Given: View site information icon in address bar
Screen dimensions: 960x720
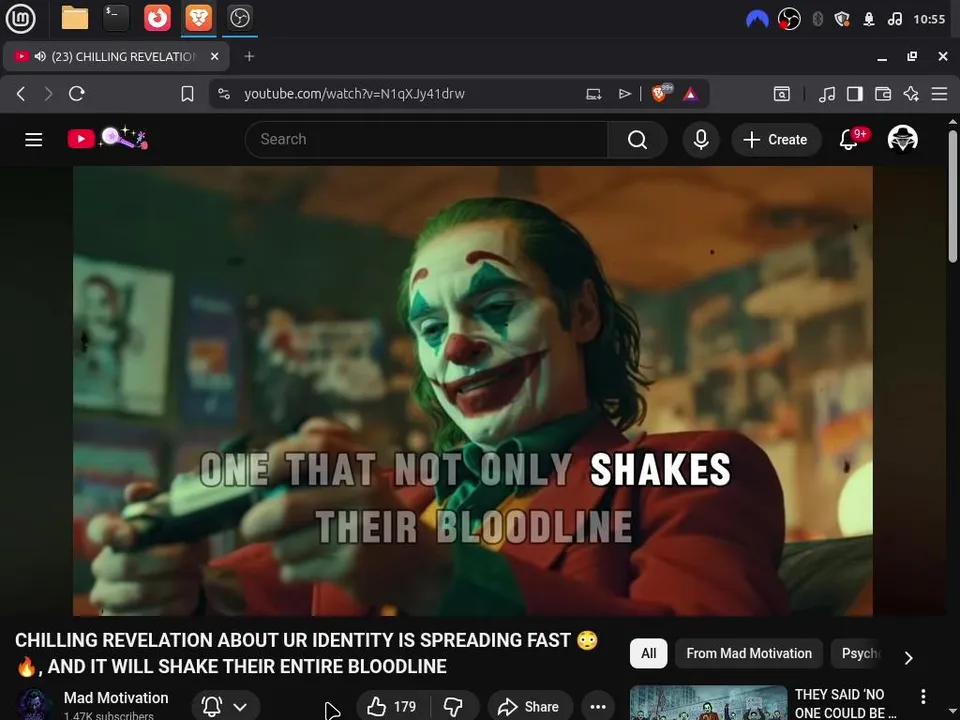Looking at the screenshot, I should [224, 94].
